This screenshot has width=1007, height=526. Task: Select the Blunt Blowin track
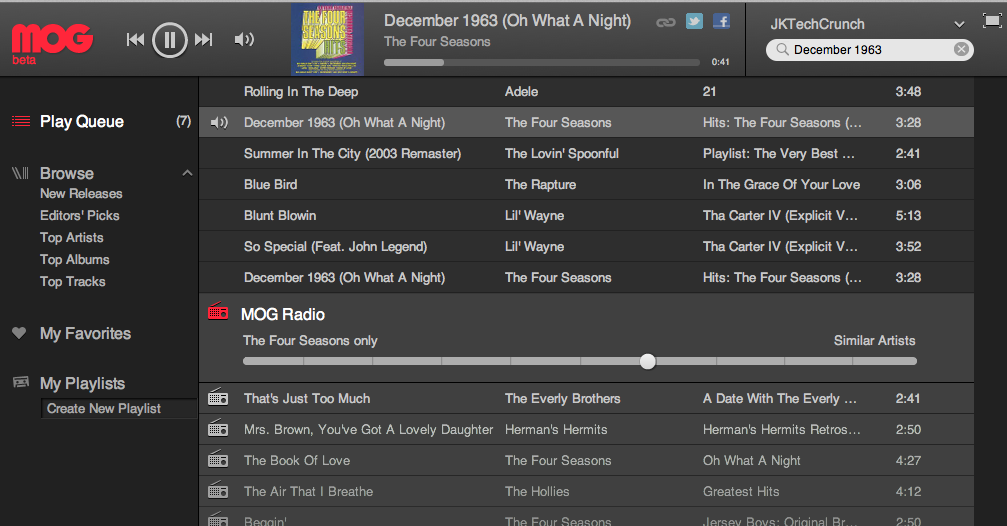(280, 215)
